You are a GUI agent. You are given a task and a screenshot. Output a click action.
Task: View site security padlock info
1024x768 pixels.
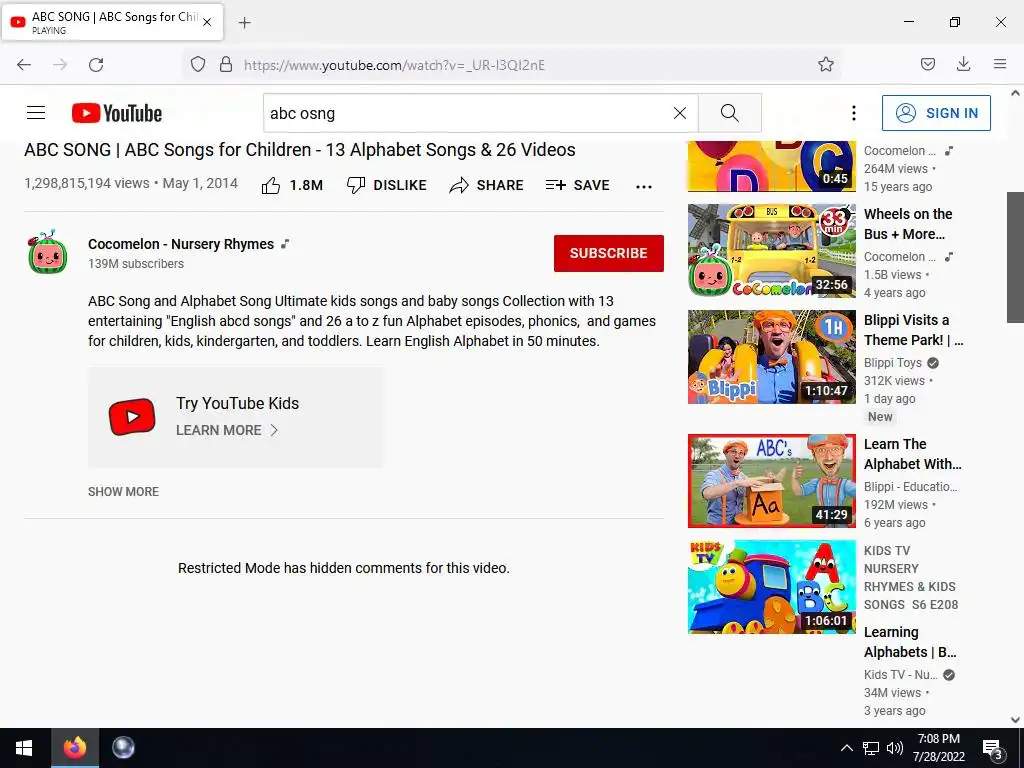[x=226, y=65]
